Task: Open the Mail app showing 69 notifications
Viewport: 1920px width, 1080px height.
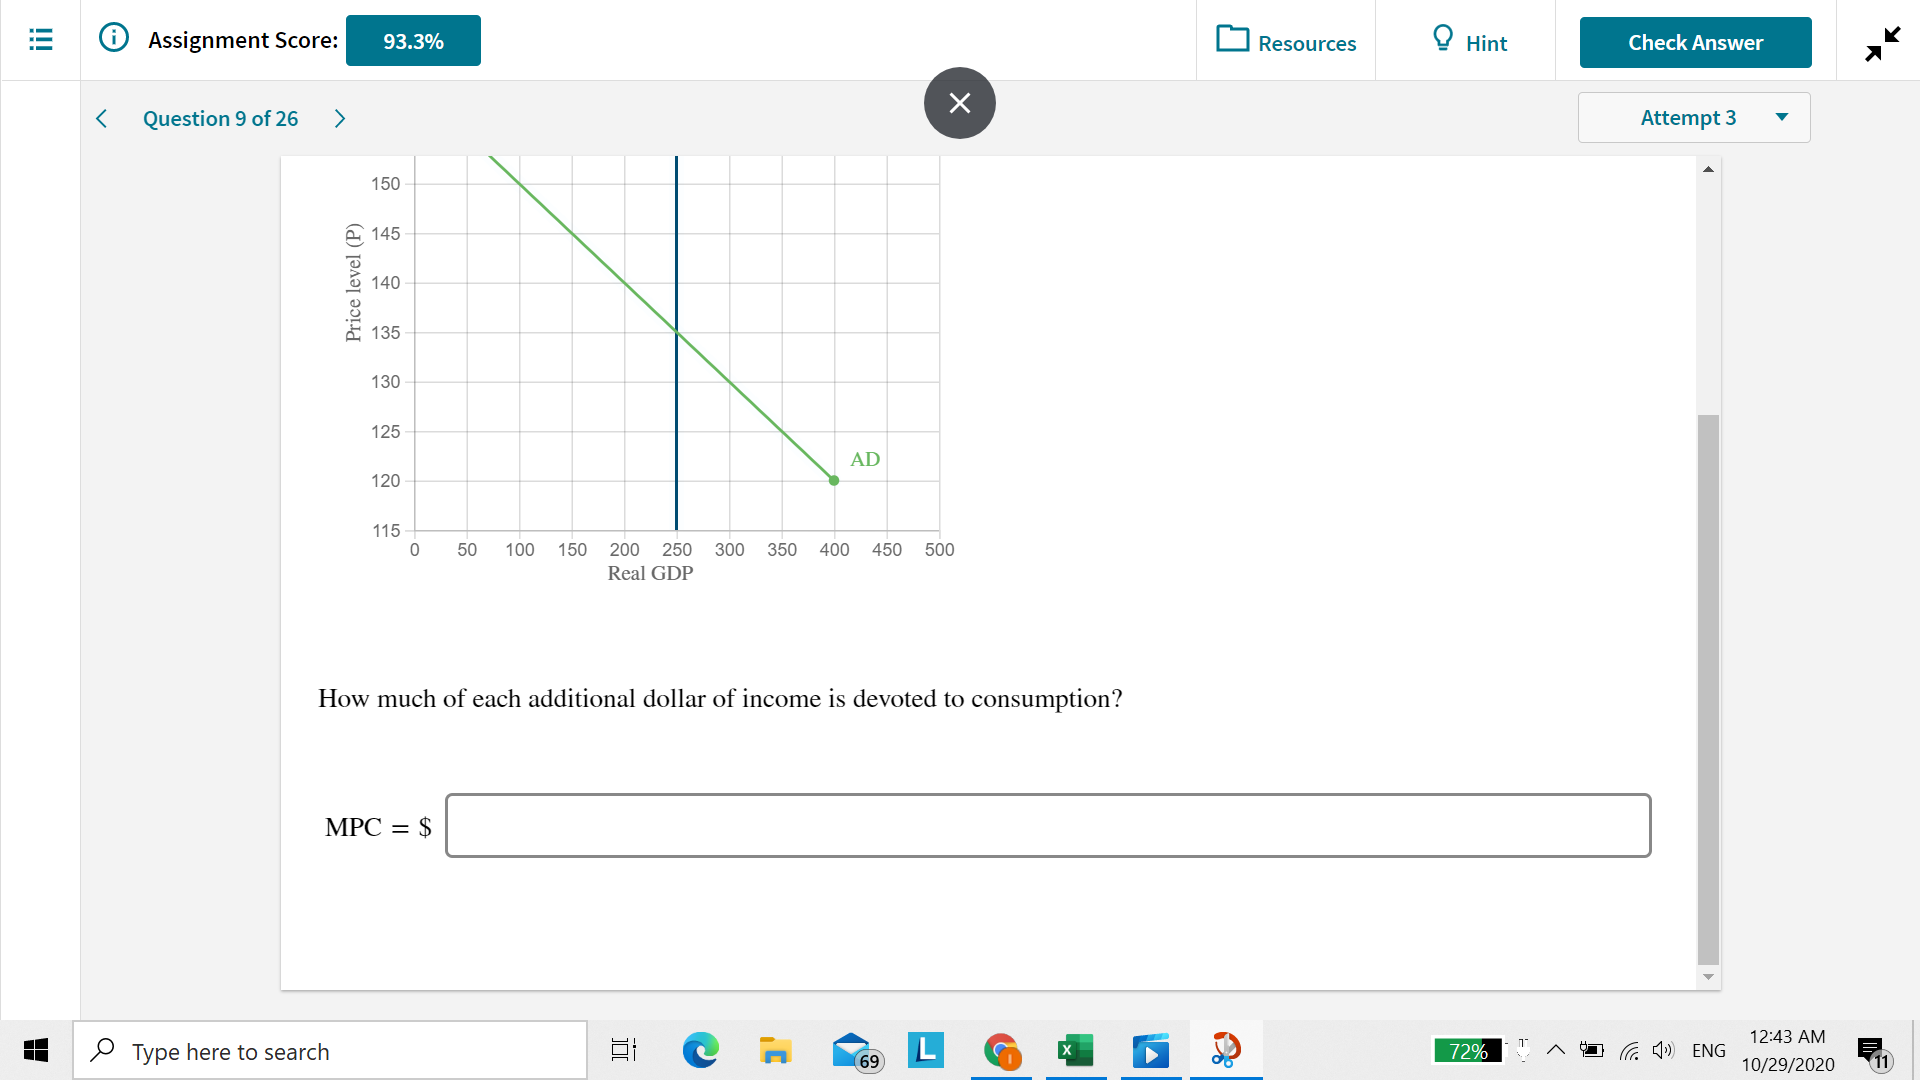Action: (x=851, y=1050)
